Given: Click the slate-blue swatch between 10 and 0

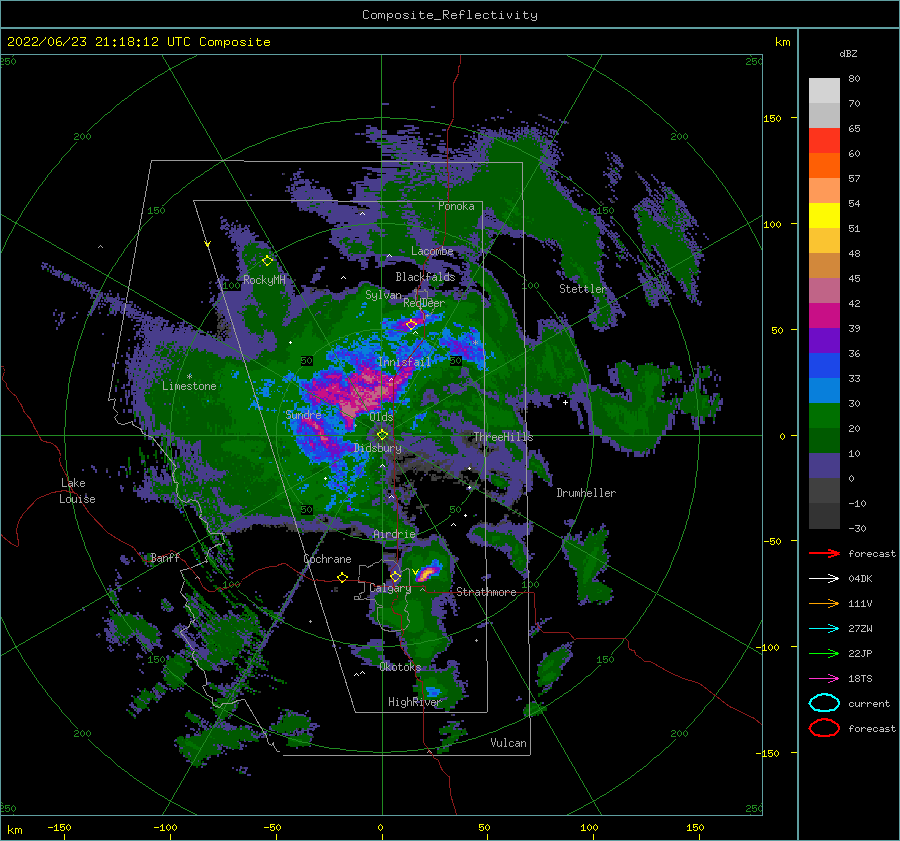Looking at the screenshot, I should 824,465.
